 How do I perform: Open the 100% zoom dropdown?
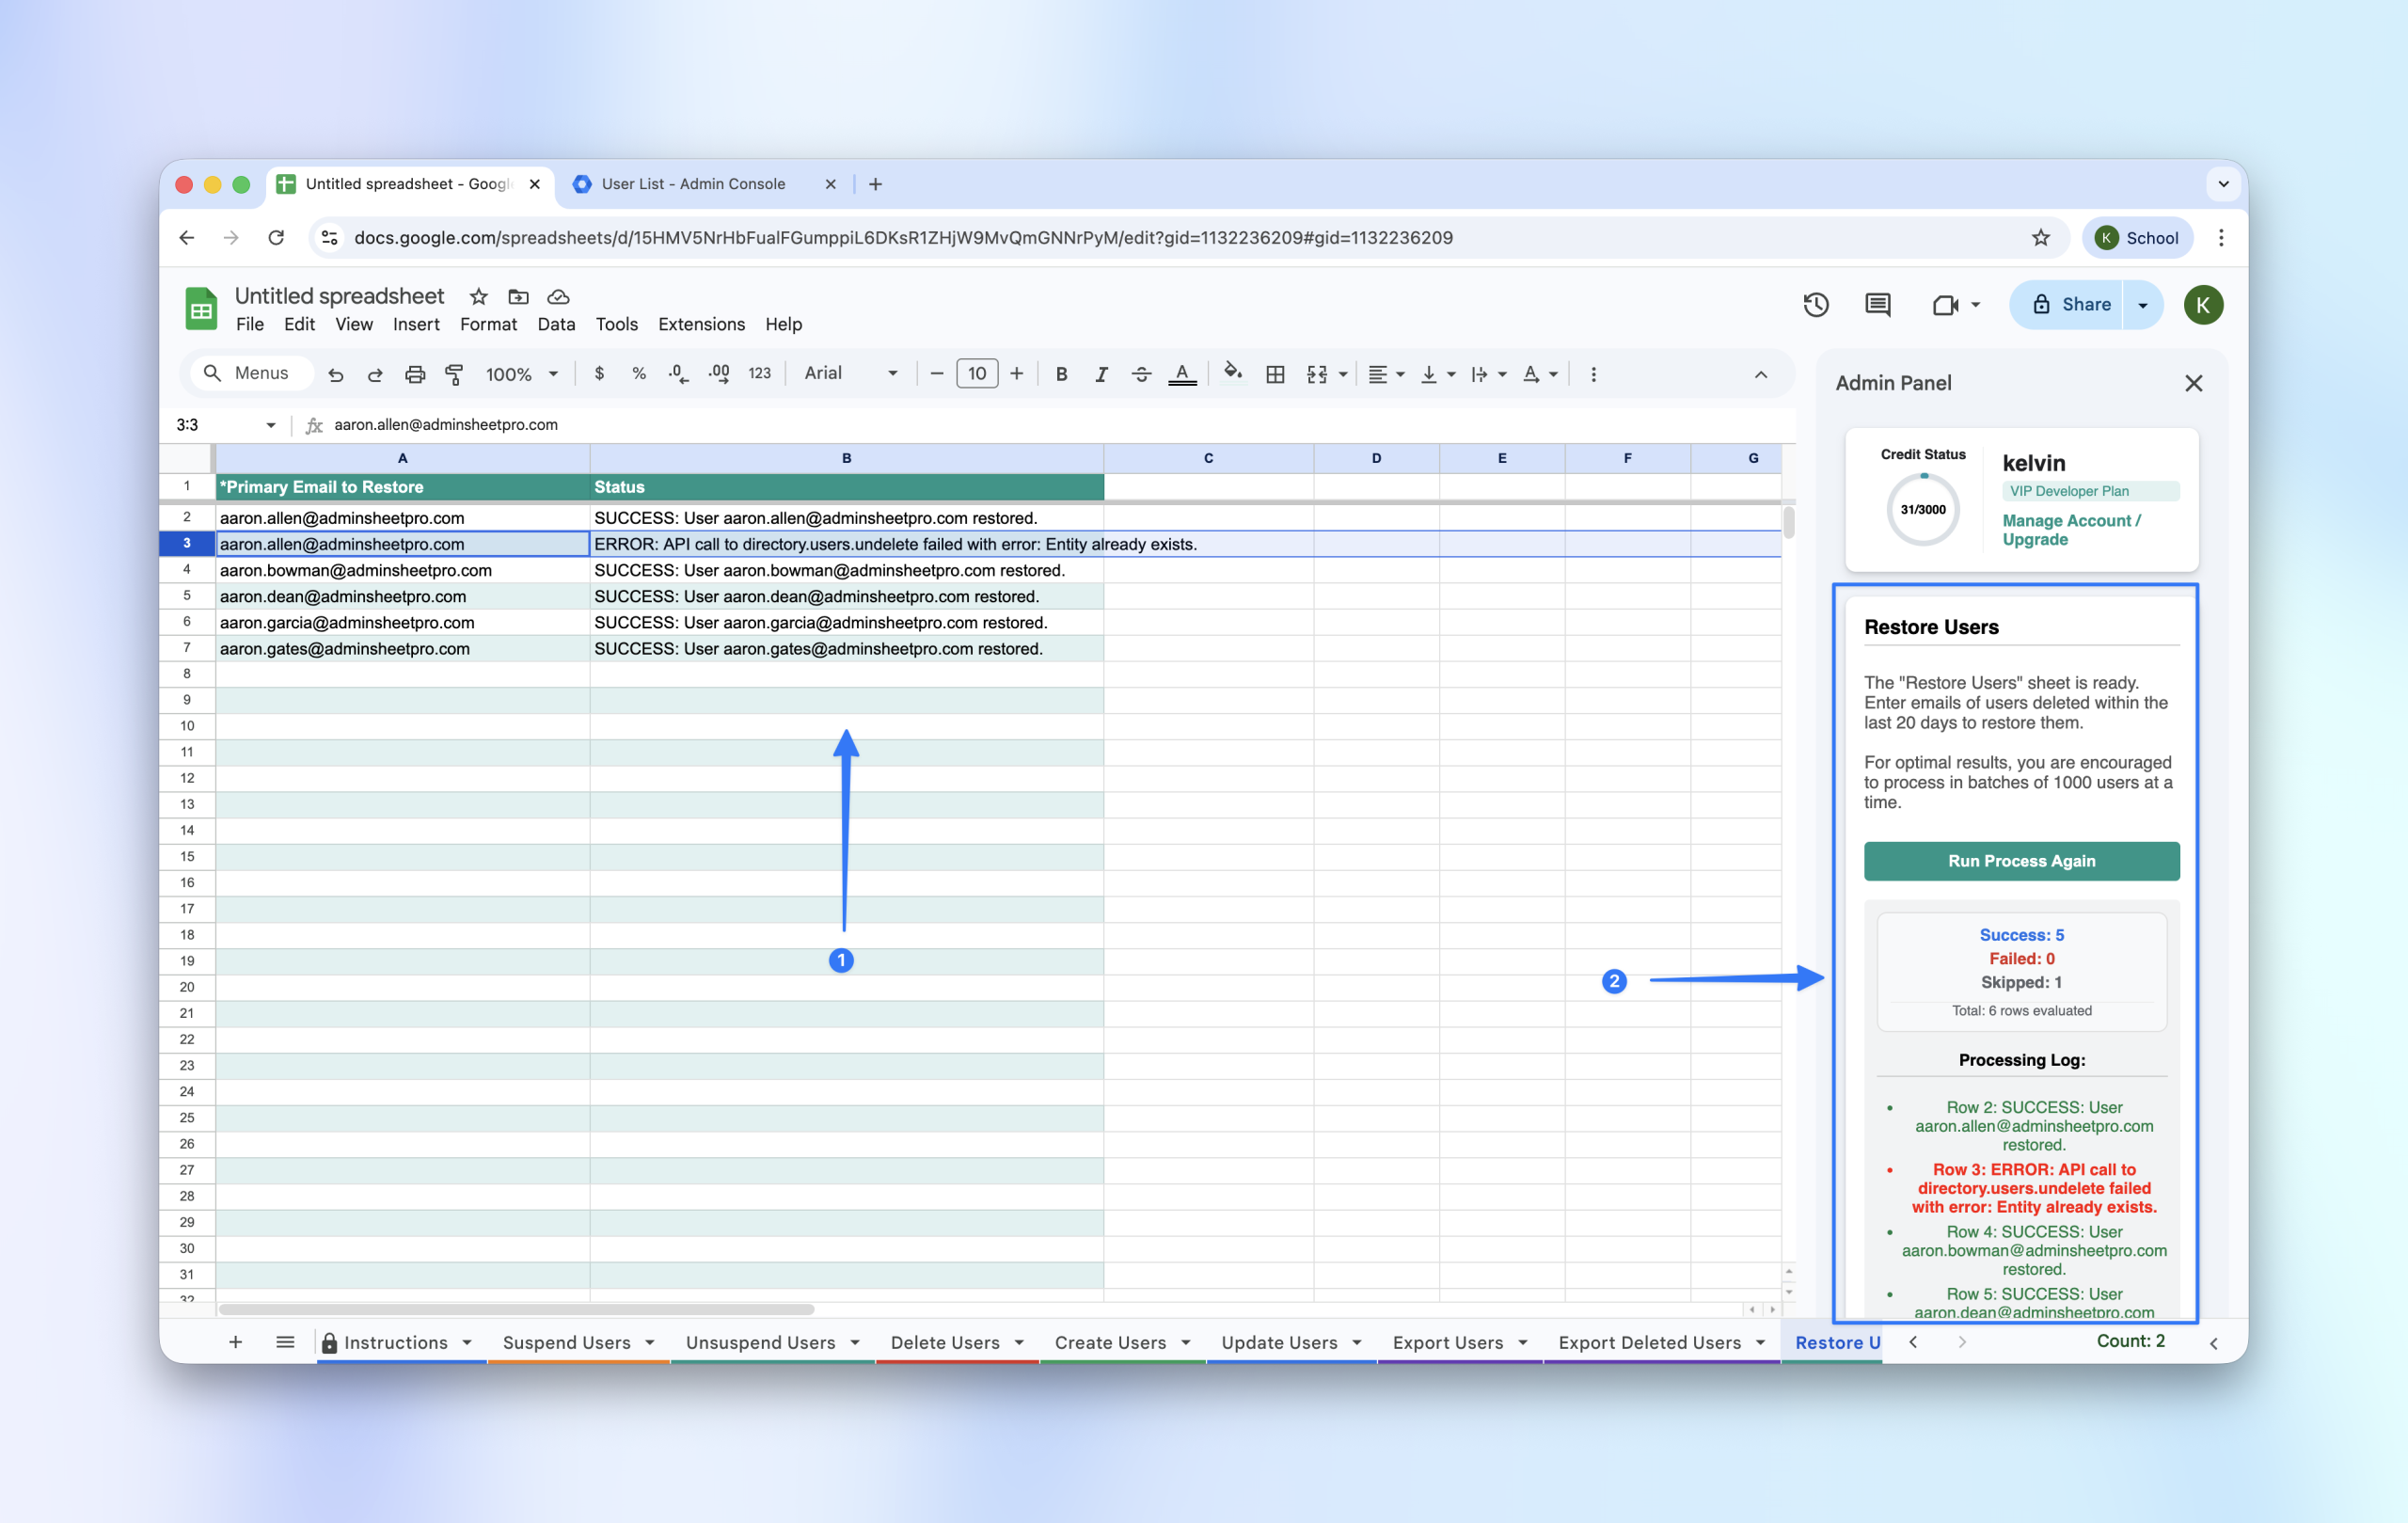click(521, 374)
